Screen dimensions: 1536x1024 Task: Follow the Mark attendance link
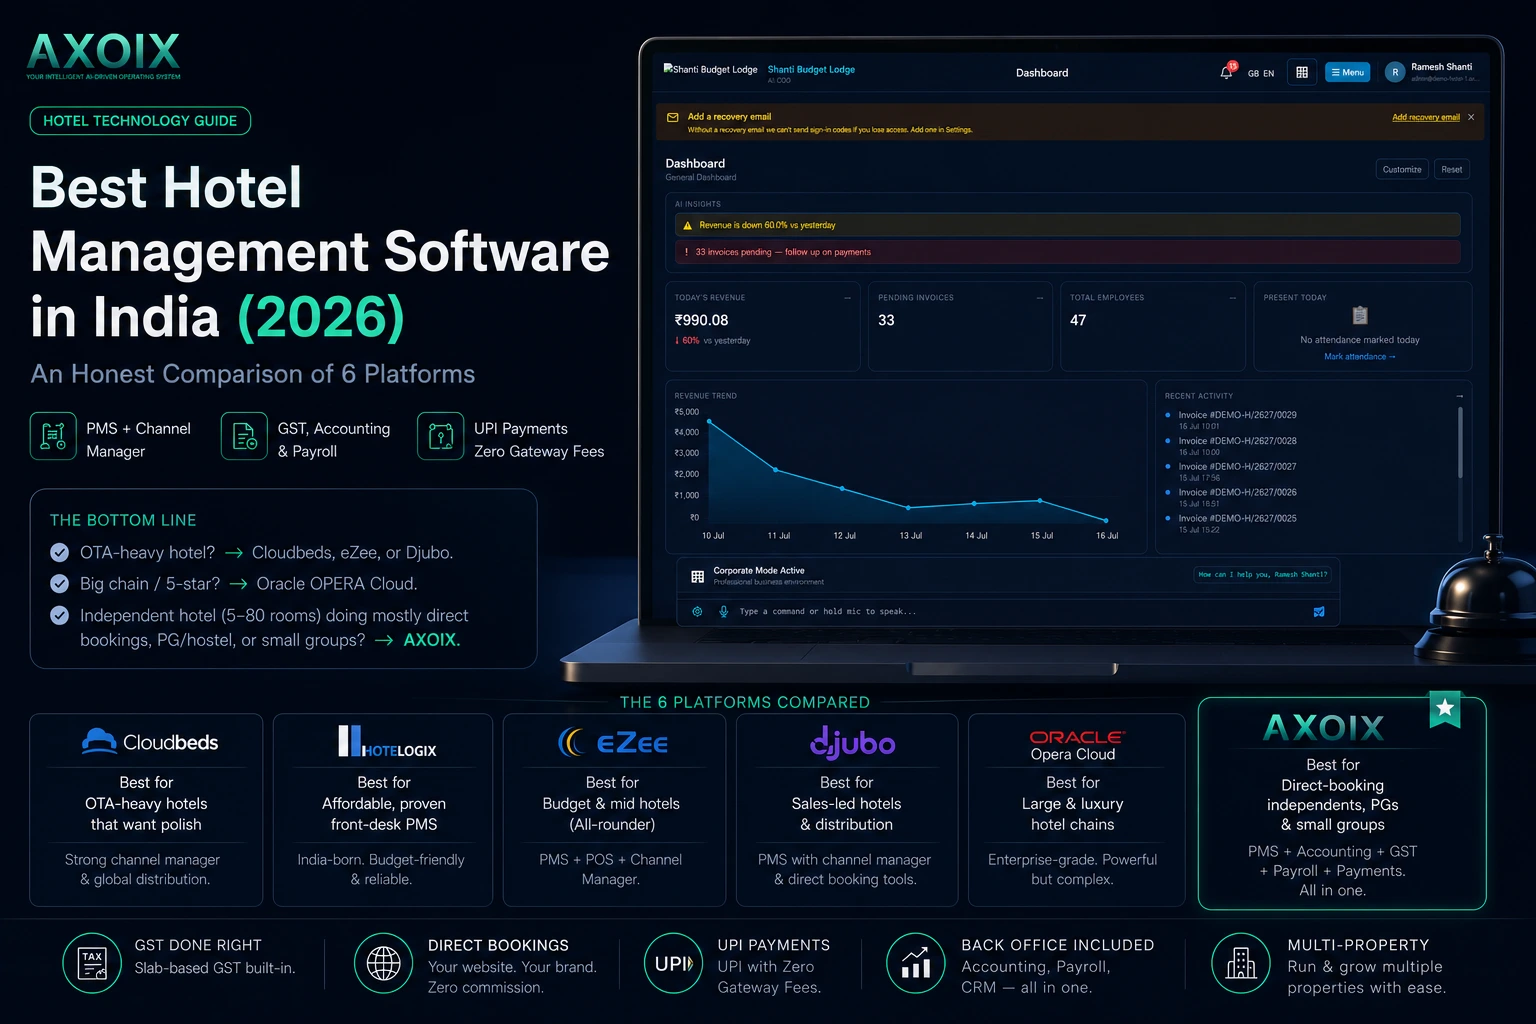click(x=1360, y=357)
